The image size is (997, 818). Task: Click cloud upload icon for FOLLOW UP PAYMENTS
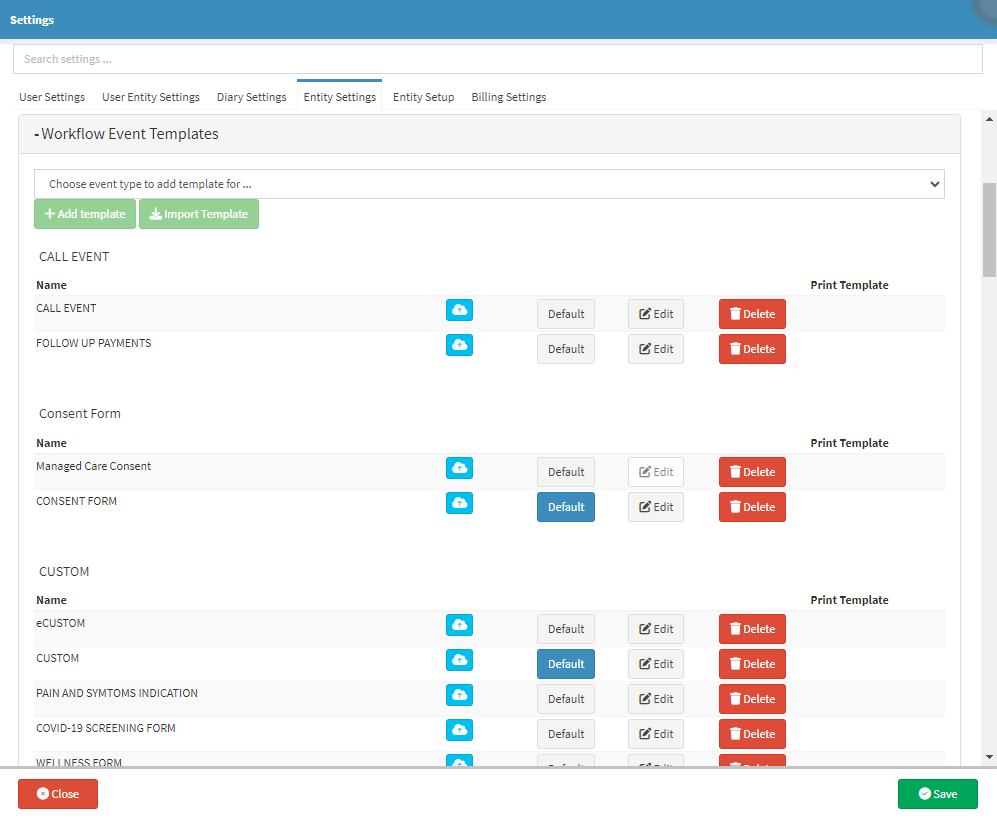(459, 345)
